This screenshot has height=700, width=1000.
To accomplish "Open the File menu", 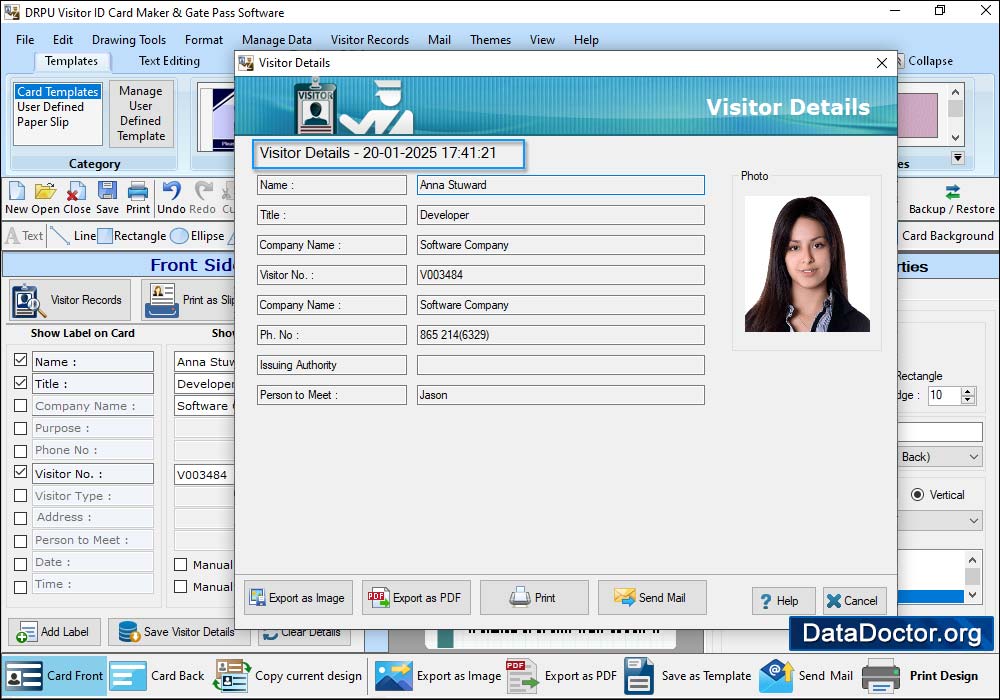I will pos(25,40).
